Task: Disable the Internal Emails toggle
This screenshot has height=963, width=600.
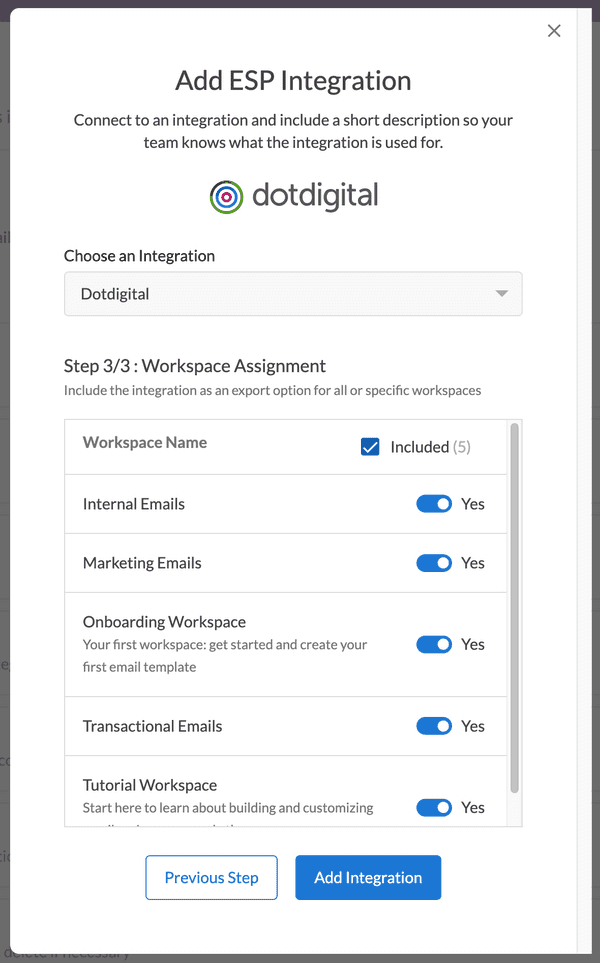Action: (434, 503)
